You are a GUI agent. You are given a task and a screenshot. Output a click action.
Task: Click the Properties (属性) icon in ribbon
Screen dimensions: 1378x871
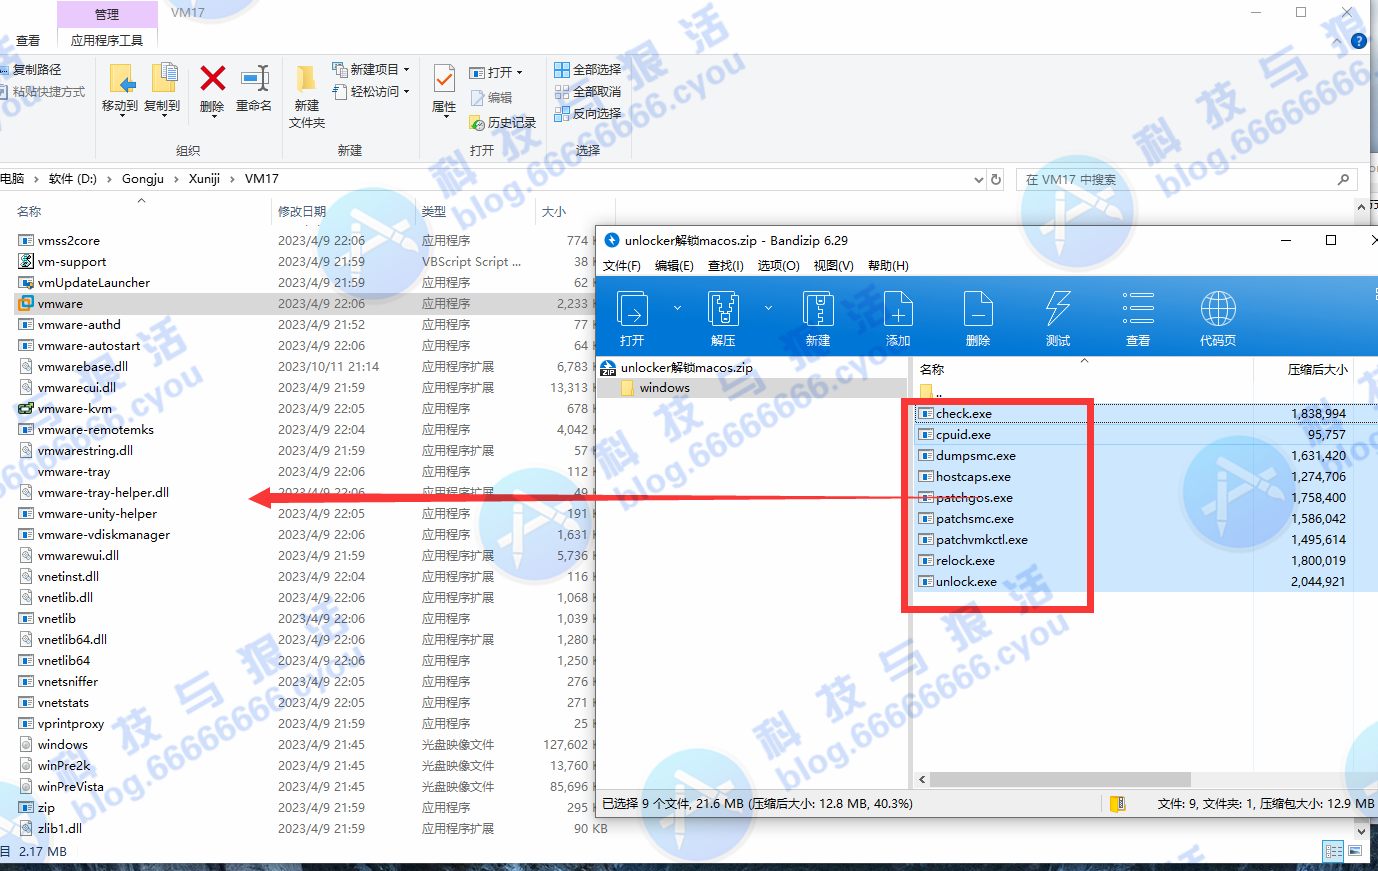click(x=444, y=78)
